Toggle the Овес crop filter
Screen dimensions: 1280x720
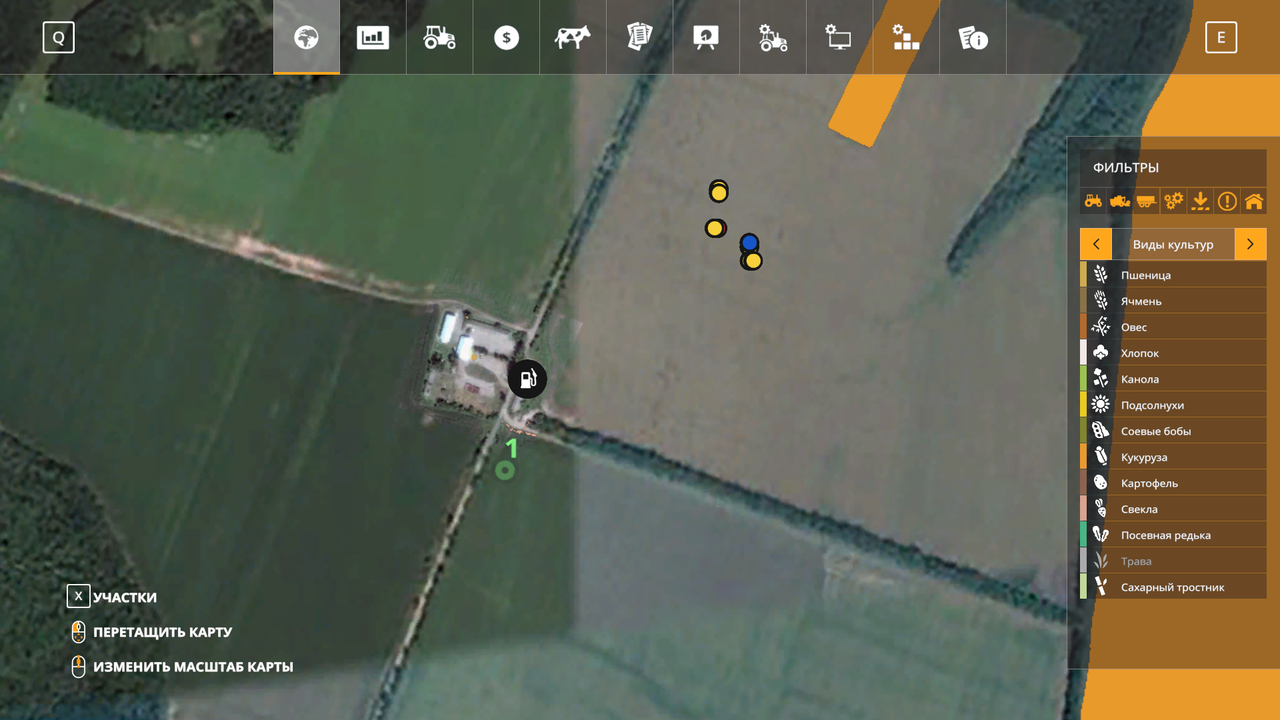point(1173,327)
